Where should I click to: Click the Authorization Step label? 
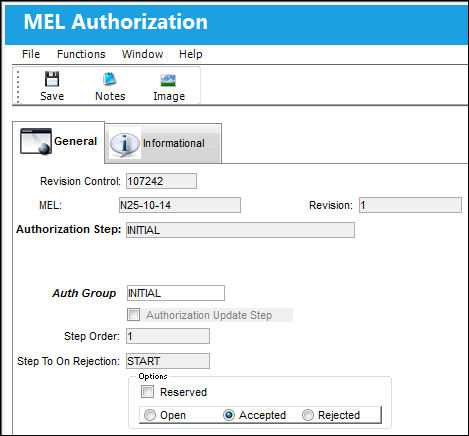click(69, 229)
